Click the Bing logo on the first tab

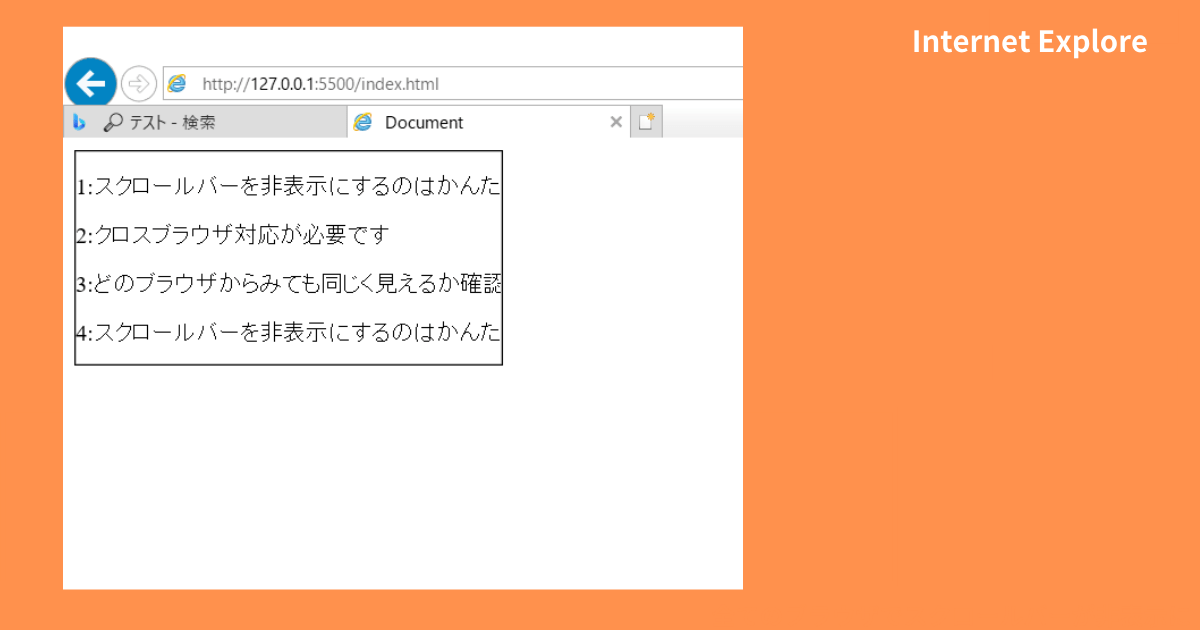(x=80, y=122)
